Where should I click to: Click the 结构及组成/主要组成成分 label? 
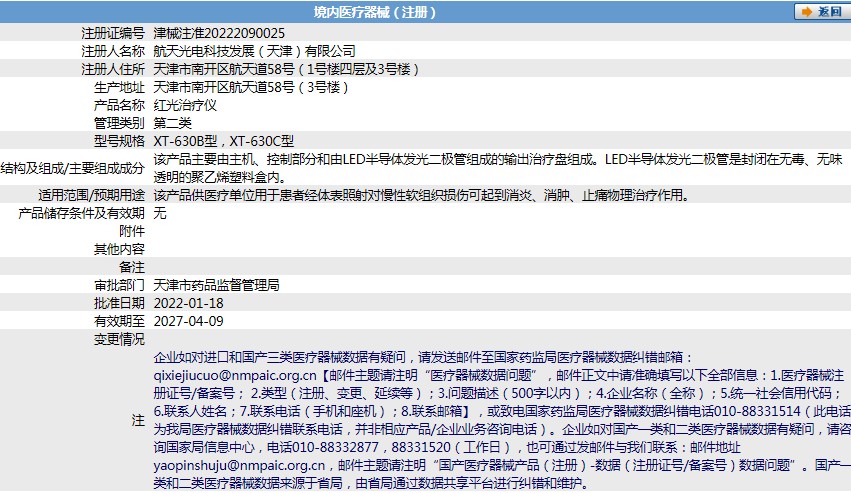click(73, 168)
